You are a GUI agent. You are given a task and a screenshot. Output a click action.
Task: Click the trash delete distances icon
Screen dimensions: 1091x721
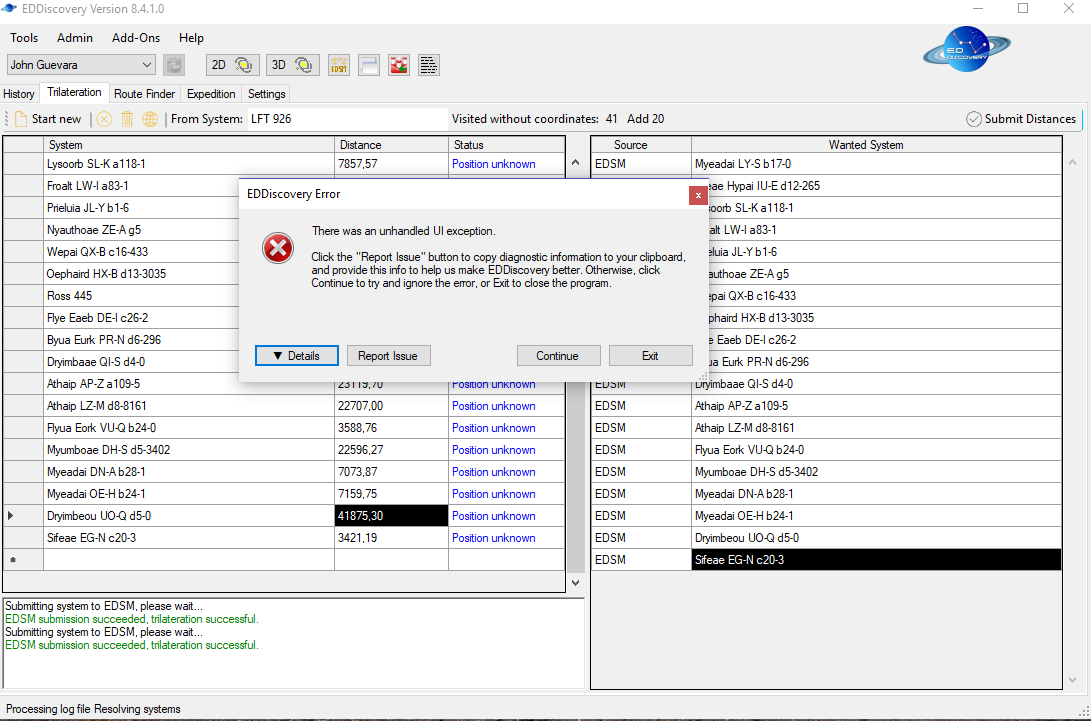[x=126, y=118]
